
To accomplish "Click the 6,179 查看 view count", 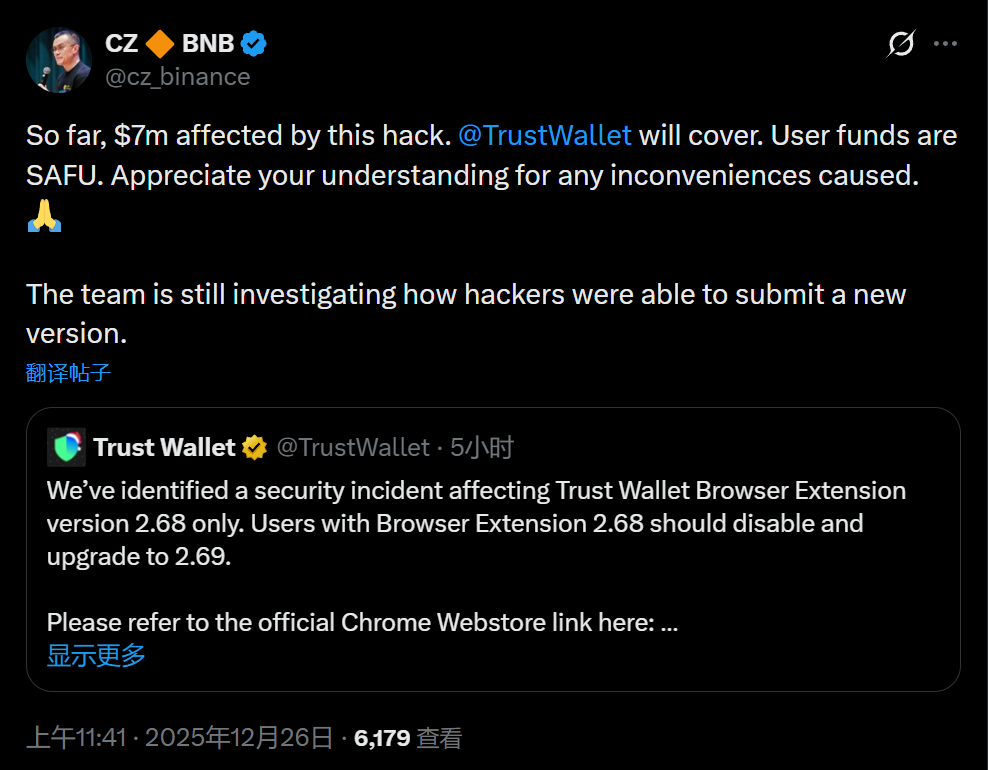I will coord(408,739).
